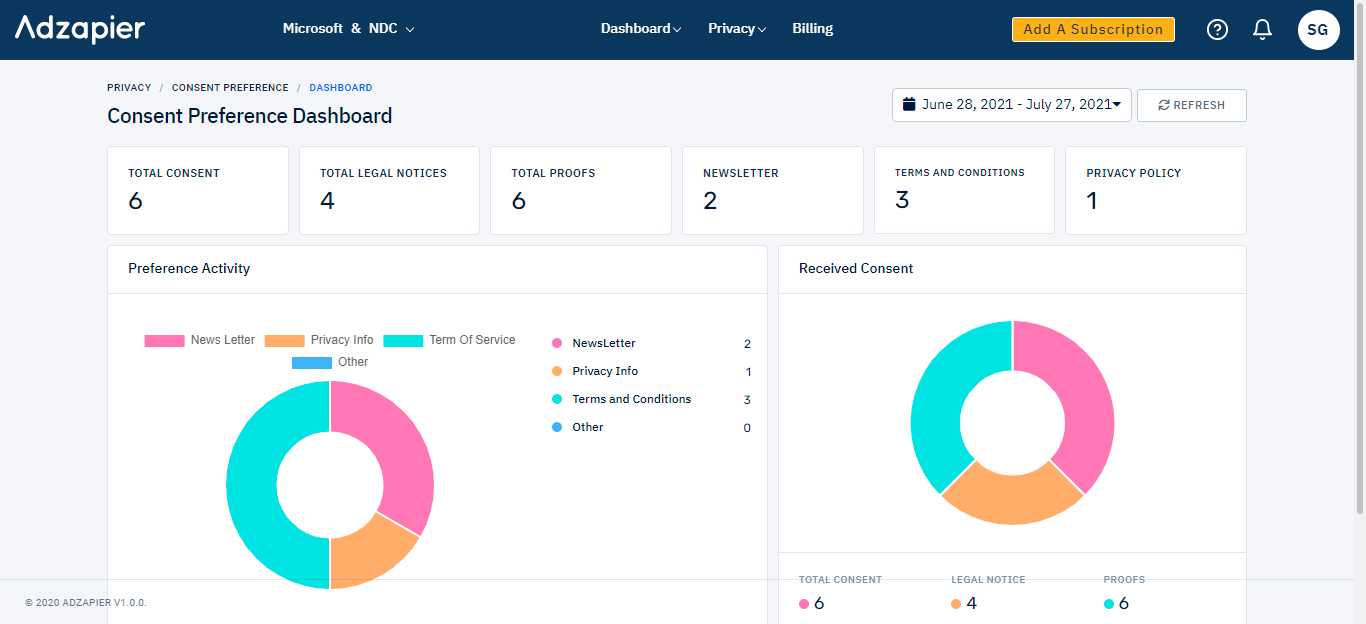Open the date range picker dropdown
Viewport: 1366px width, 624px height.
pyautogui.click(x=1010, y=103)
